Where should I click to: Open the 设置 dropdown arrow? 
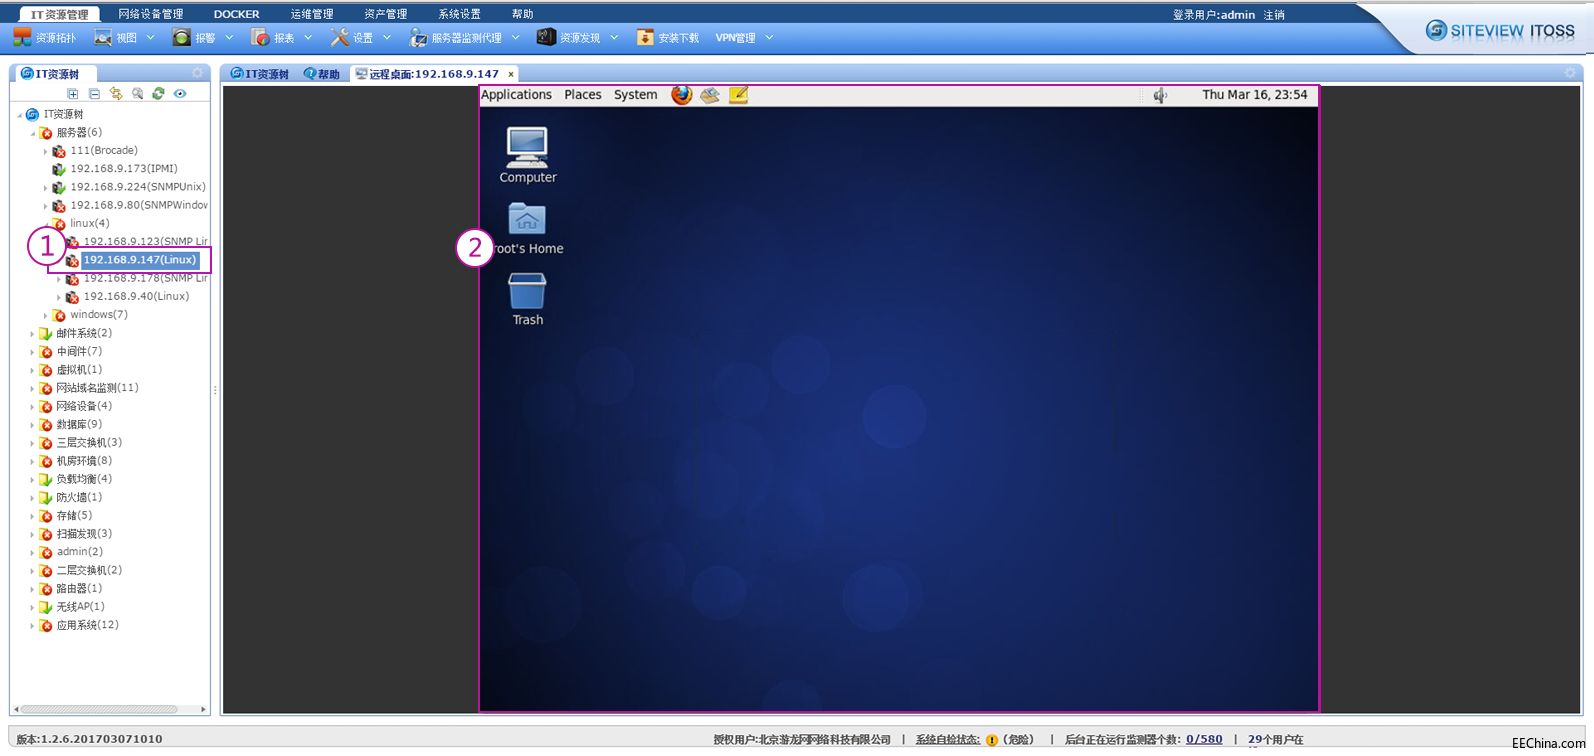coord(387,38)
